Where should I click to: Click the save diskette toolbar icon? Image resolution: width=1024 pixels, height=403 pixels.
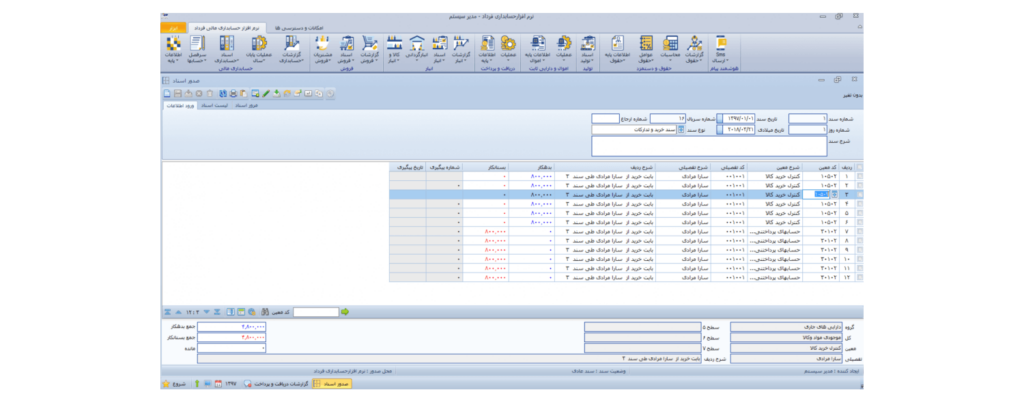pos(178,93)
